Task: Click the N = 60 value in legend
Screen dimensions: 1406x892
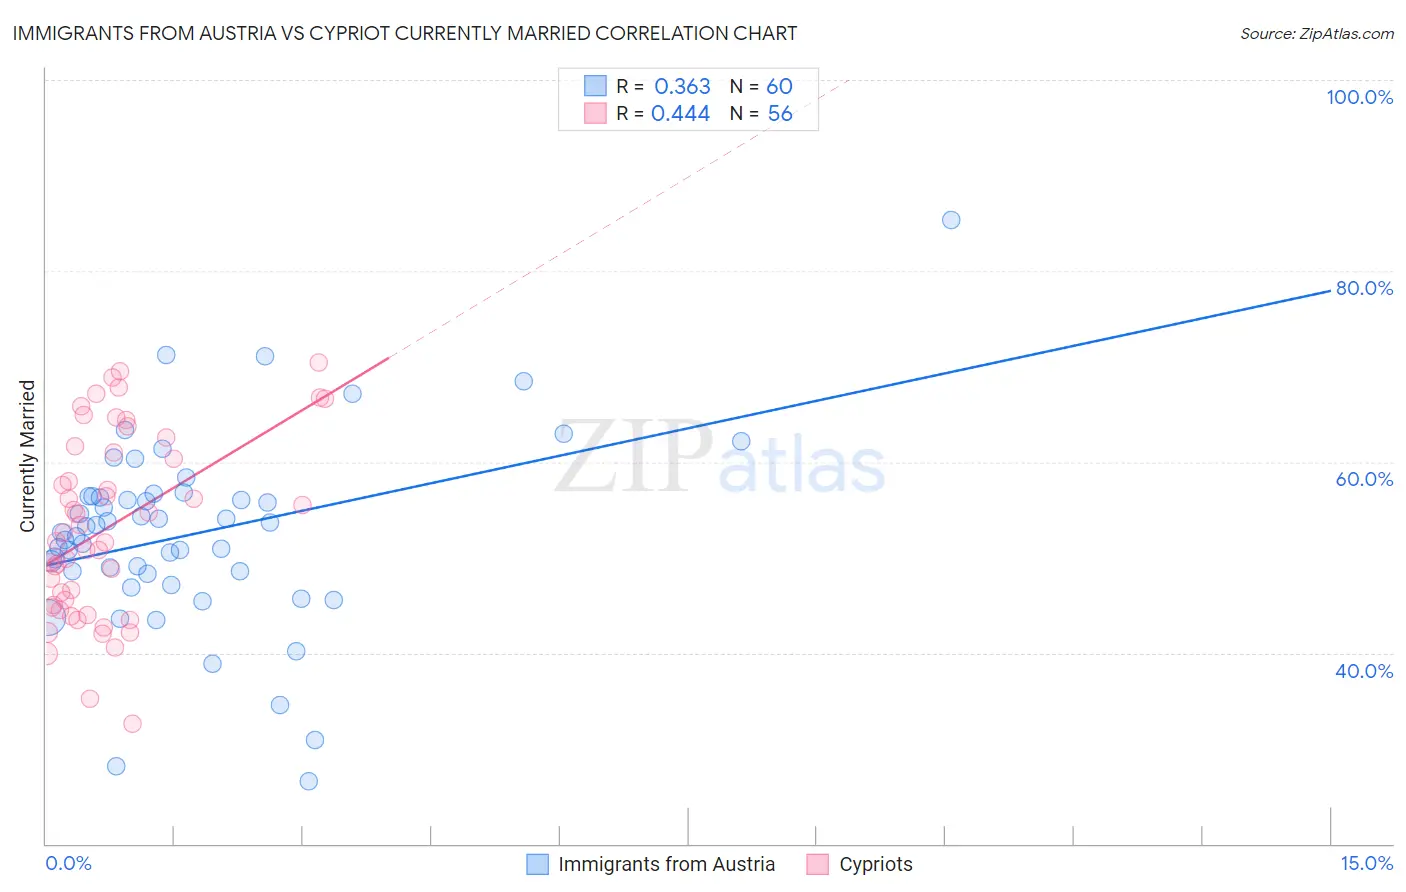Action: [x=761, y=86]
